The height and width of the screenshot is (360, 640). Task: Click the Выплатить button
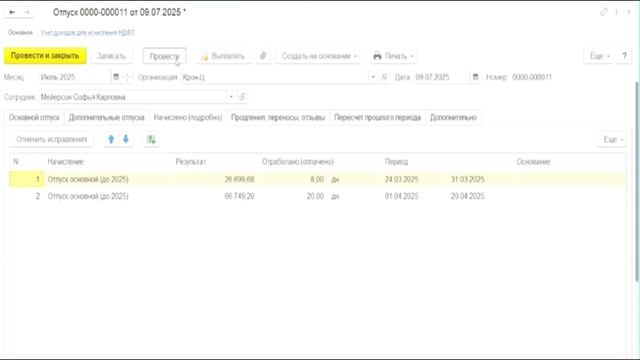click(x=223, y=56)
